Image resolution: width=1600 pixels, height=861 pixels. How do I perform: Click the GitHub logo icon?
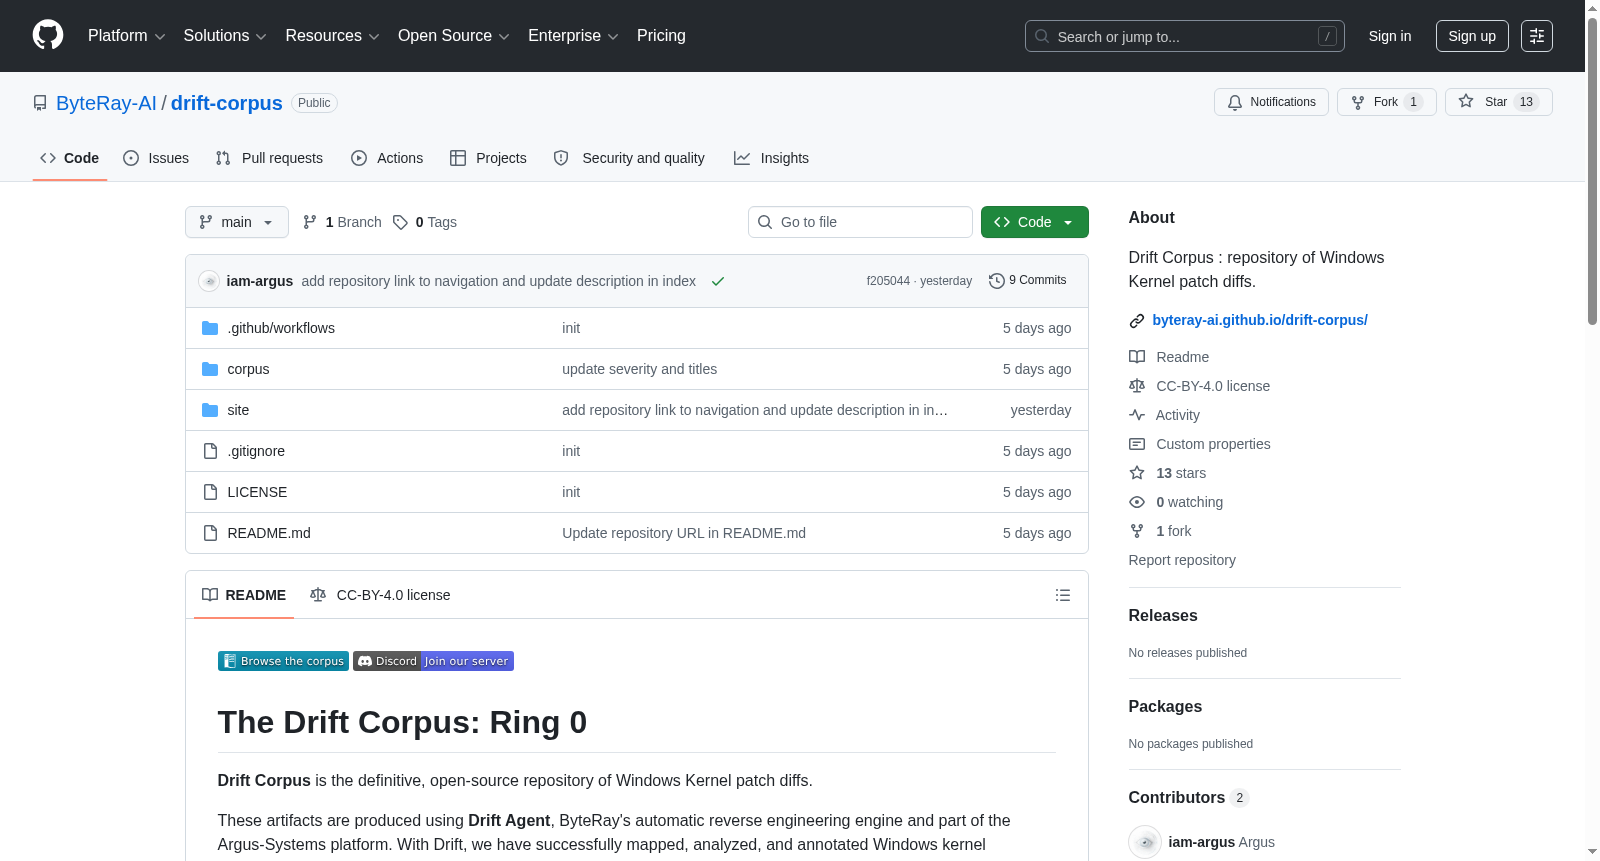point(48,36)
